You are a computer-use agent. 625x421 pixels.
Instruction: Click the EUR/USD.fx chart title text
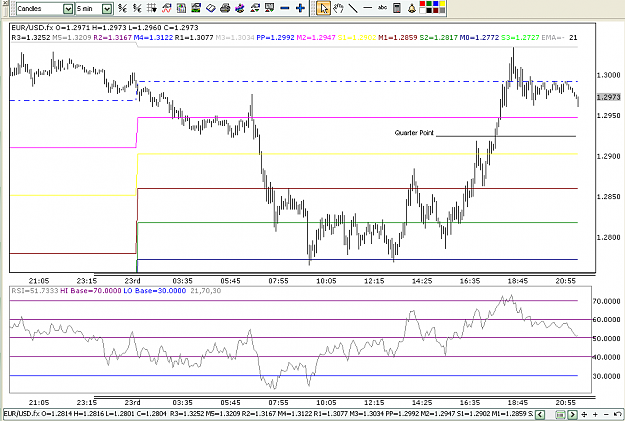[x=32, y=28]
